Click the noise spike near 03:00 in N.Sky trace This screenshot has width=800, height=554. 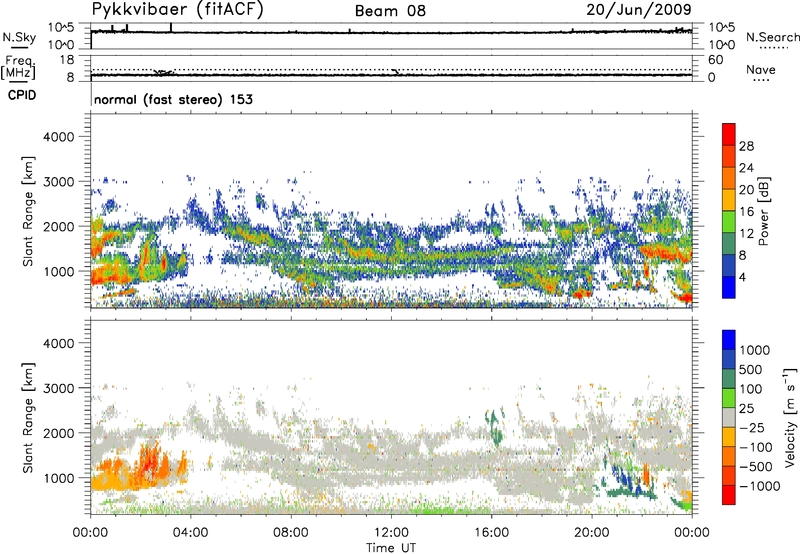click(171, 27)
